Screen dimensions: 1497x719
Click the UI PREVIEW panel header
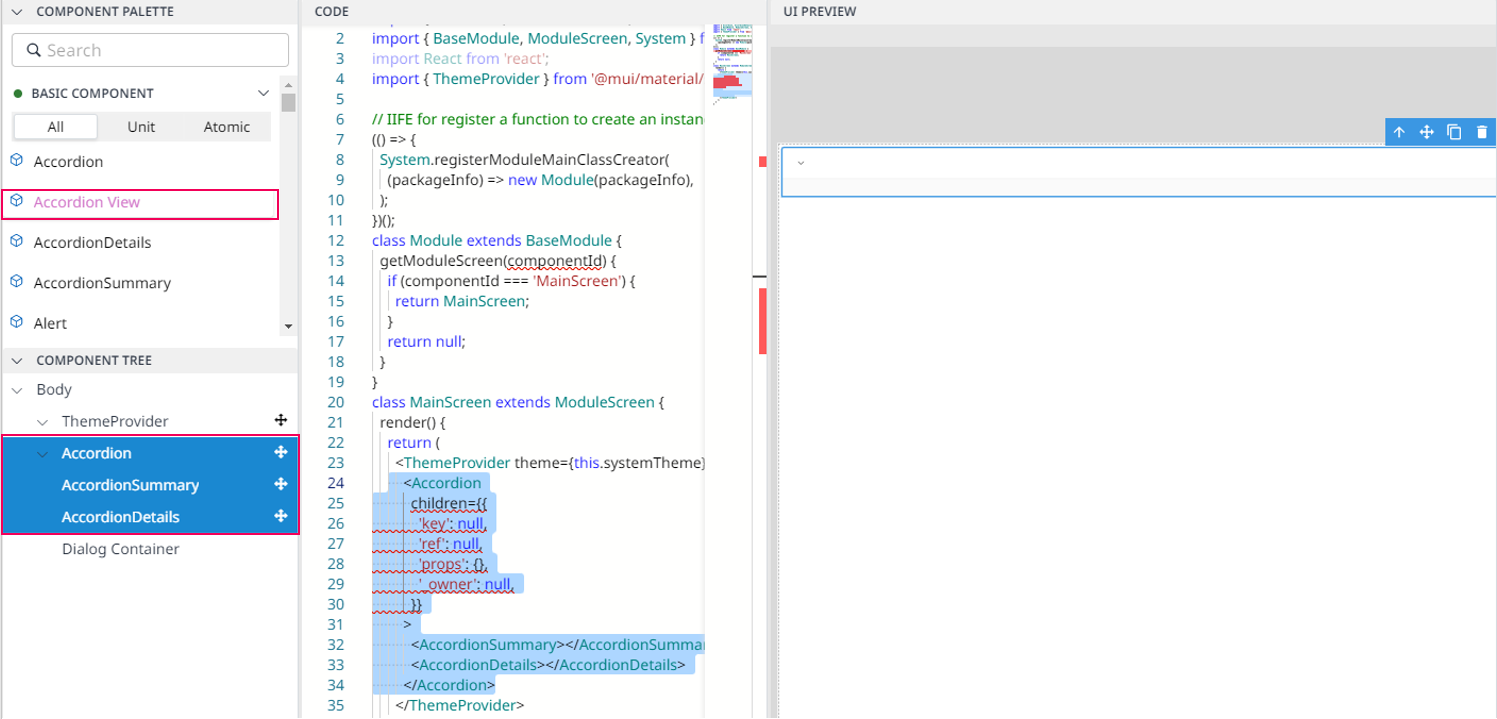pyautogui.click(x=820, y=11)
